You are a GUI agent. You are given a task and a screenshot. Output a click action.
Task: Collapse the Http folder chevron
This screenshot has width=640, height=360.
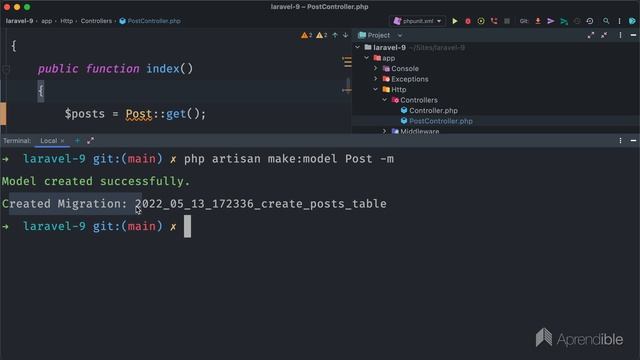376,89
